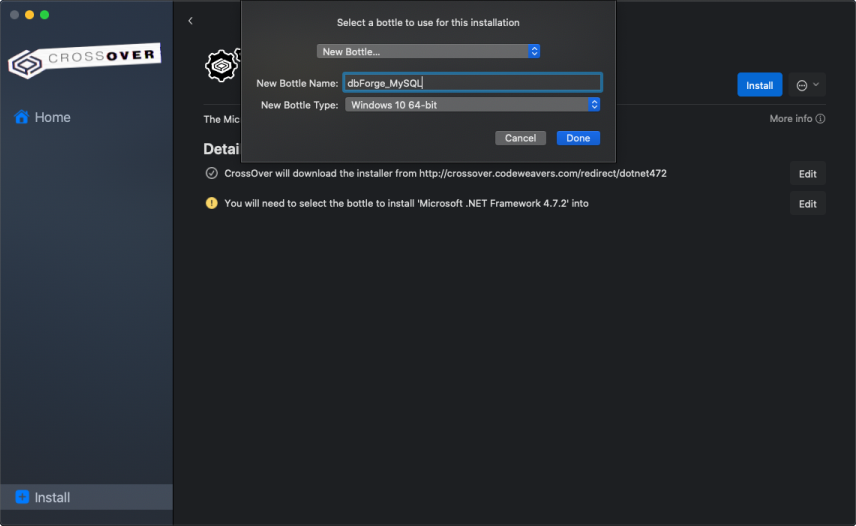Close the CrossOver window
Viewport: 856px width, 526px height.
click(x=14, y=15)
